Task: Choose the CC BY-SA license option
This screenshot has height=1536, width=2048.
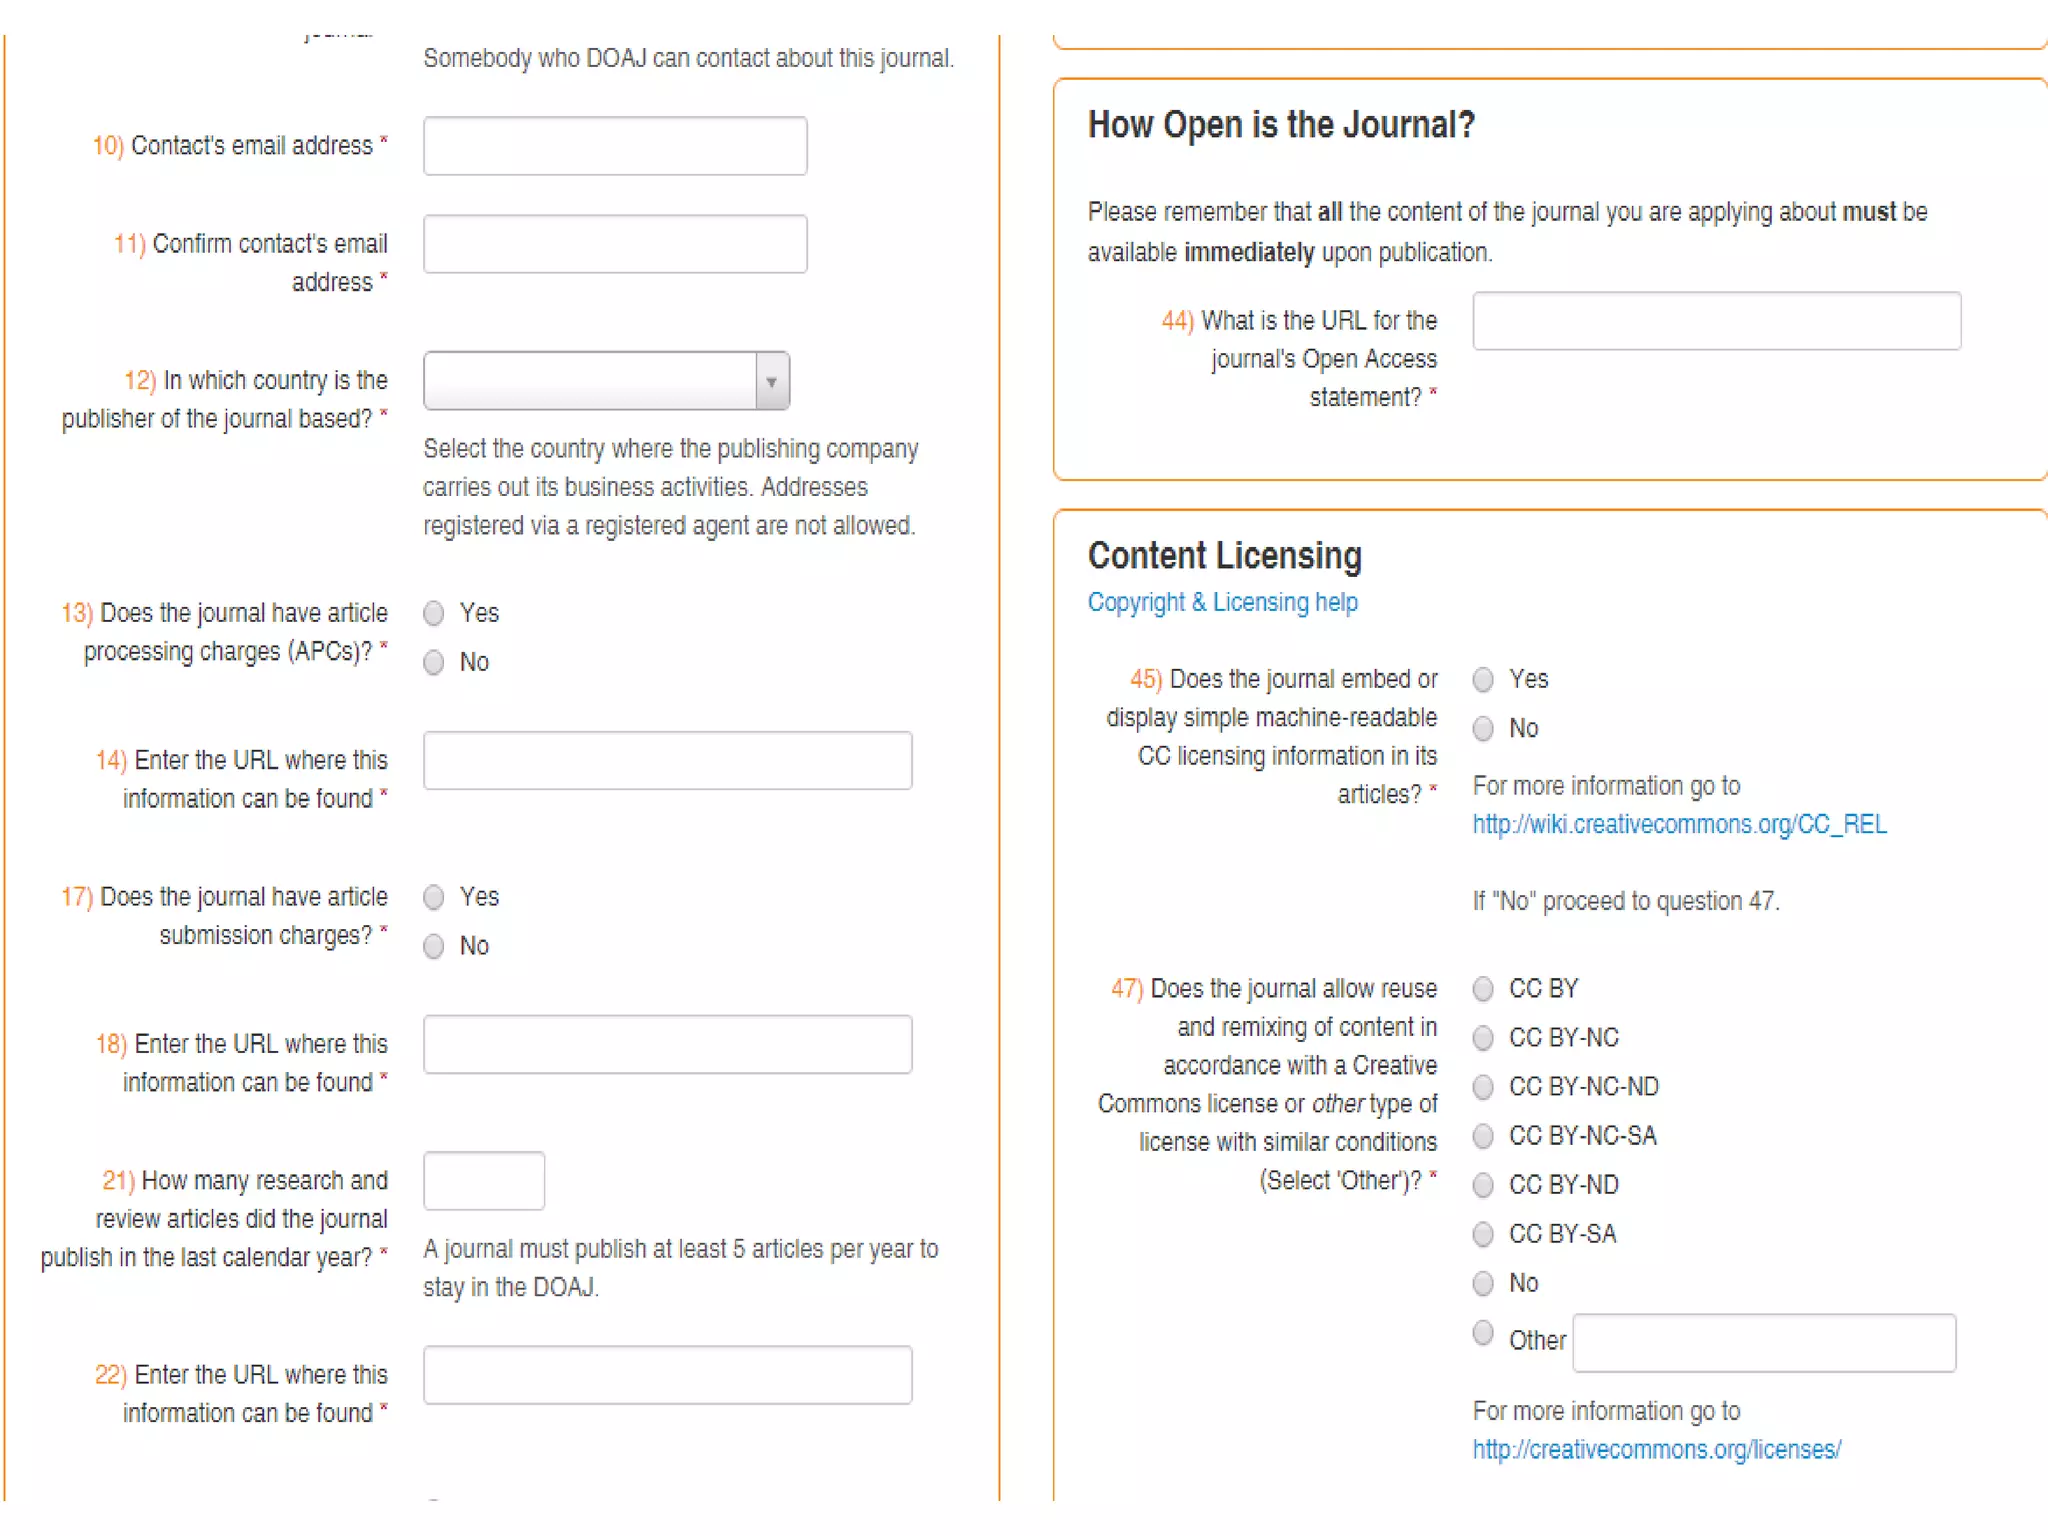Action: click(1484, 1234)
